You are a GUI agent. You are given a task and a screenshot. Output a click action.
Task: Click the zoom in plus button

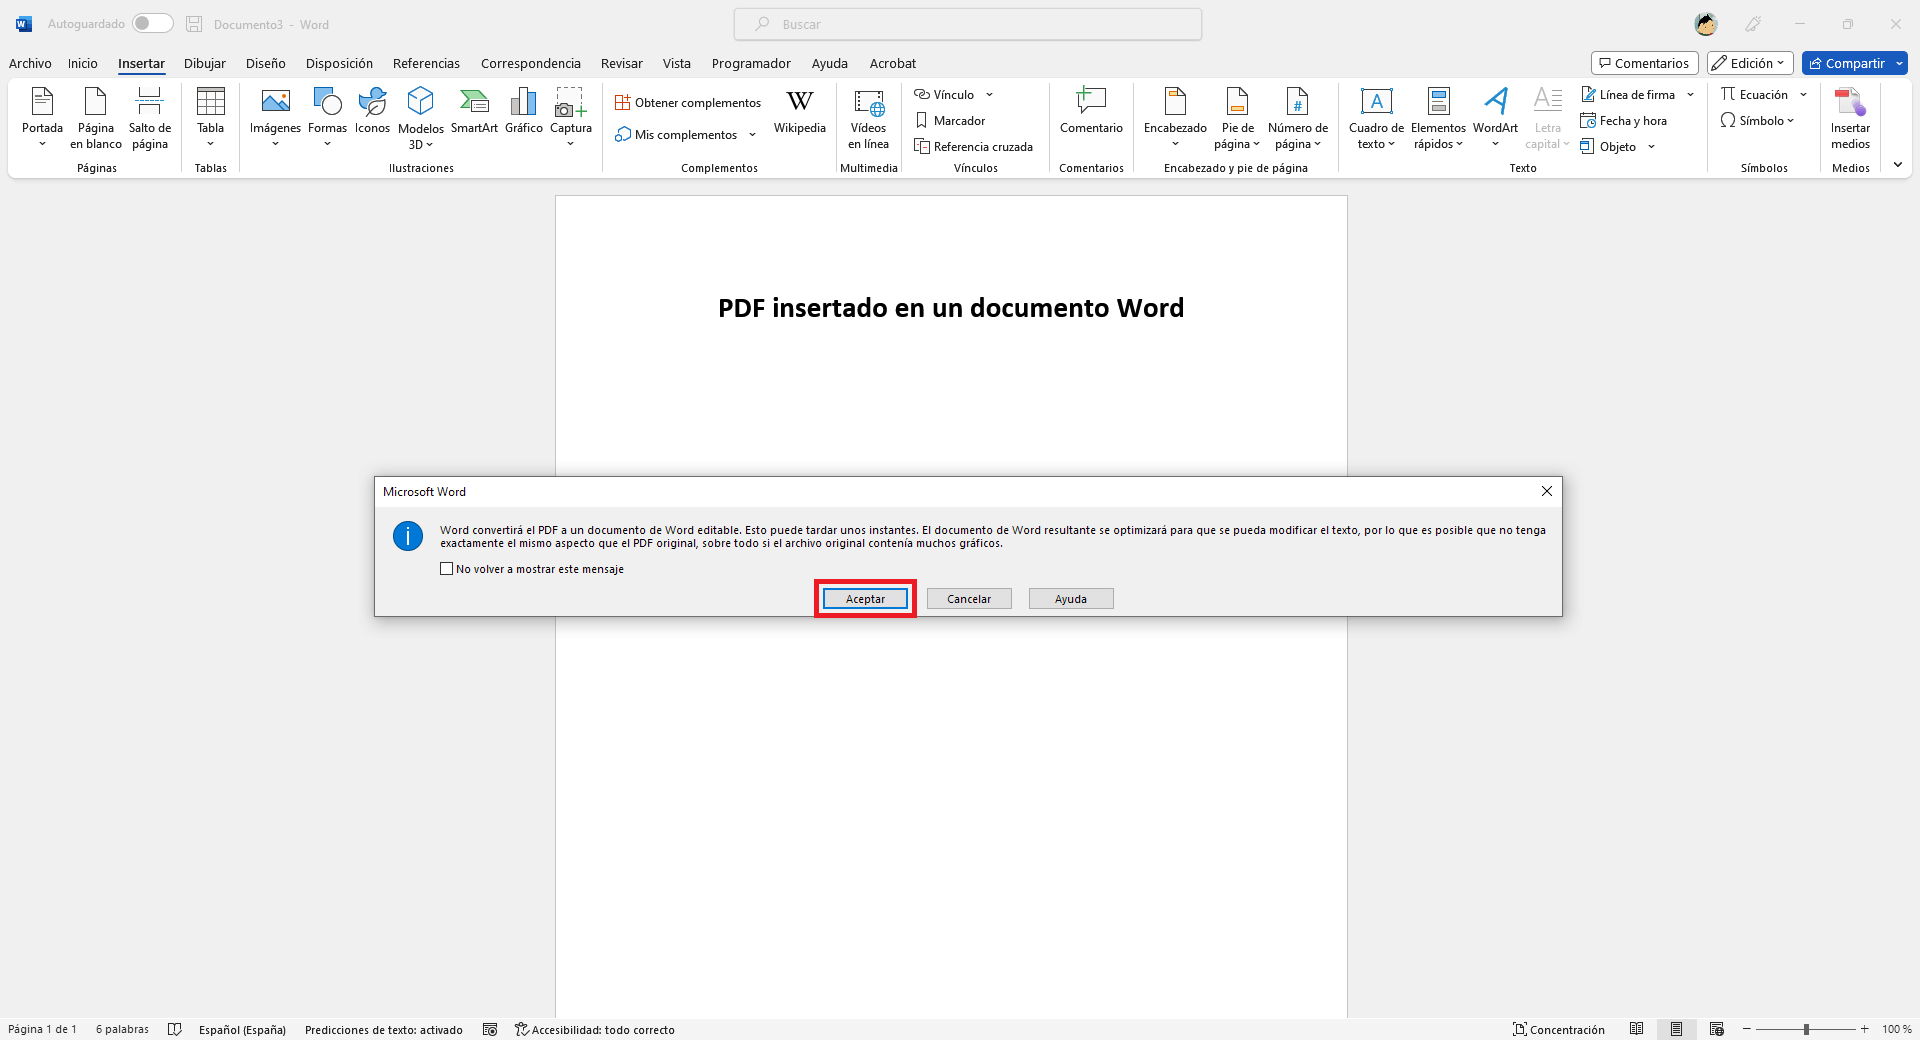click(1864, 1029)
